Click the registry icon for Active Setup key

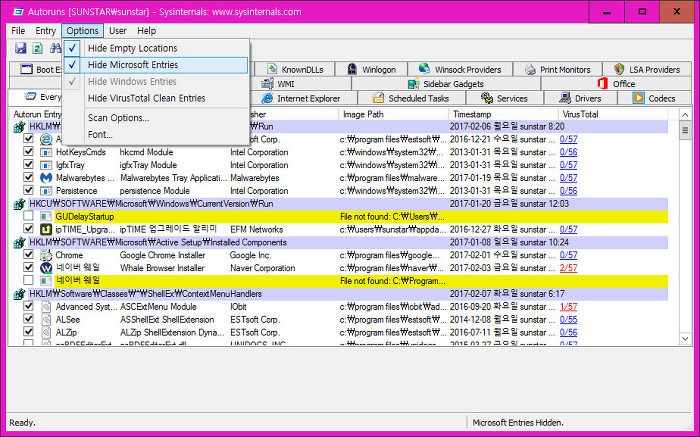(19, 243)
